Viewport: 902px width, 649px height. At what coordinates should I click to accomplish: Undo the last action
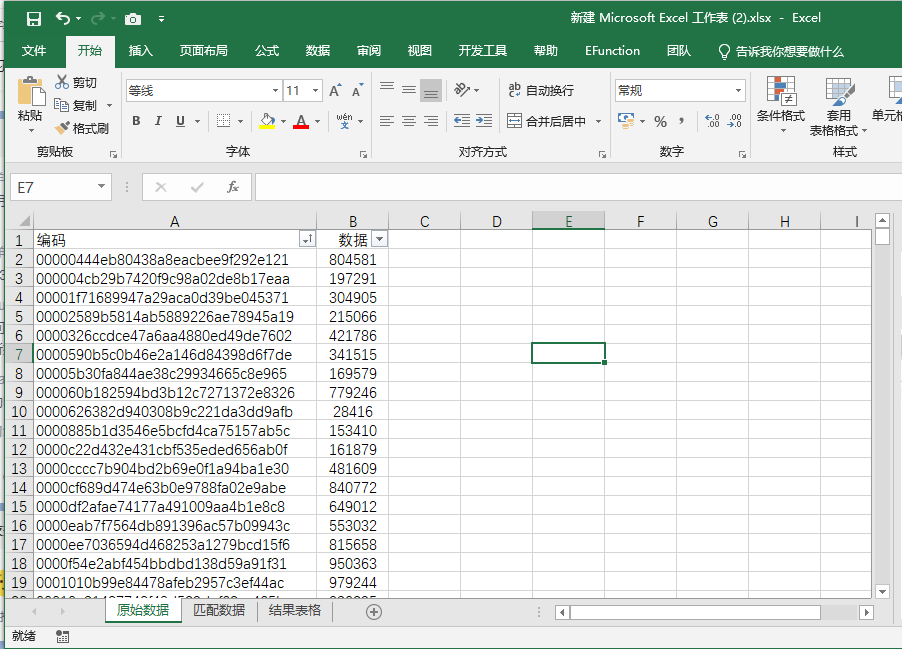(x=63, y=19)
